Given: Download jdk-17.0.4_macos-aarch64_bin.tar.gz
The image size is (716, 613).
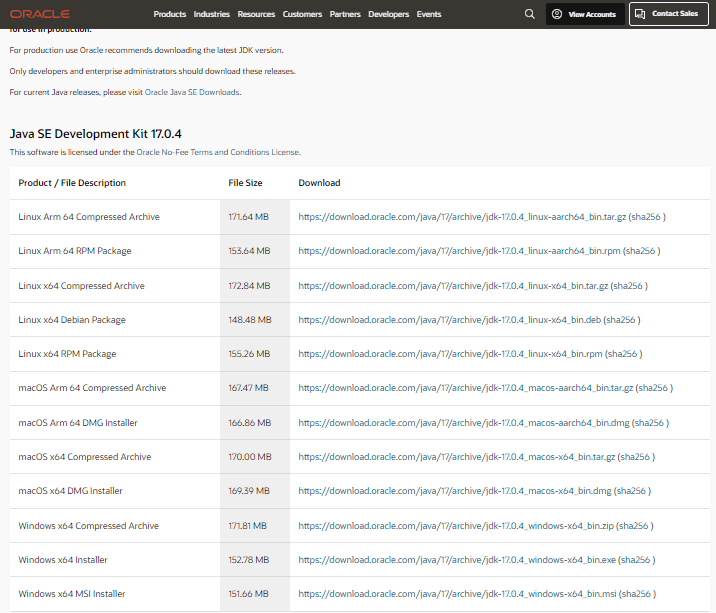Looking at the screenshot, I should tap(466, 388).
